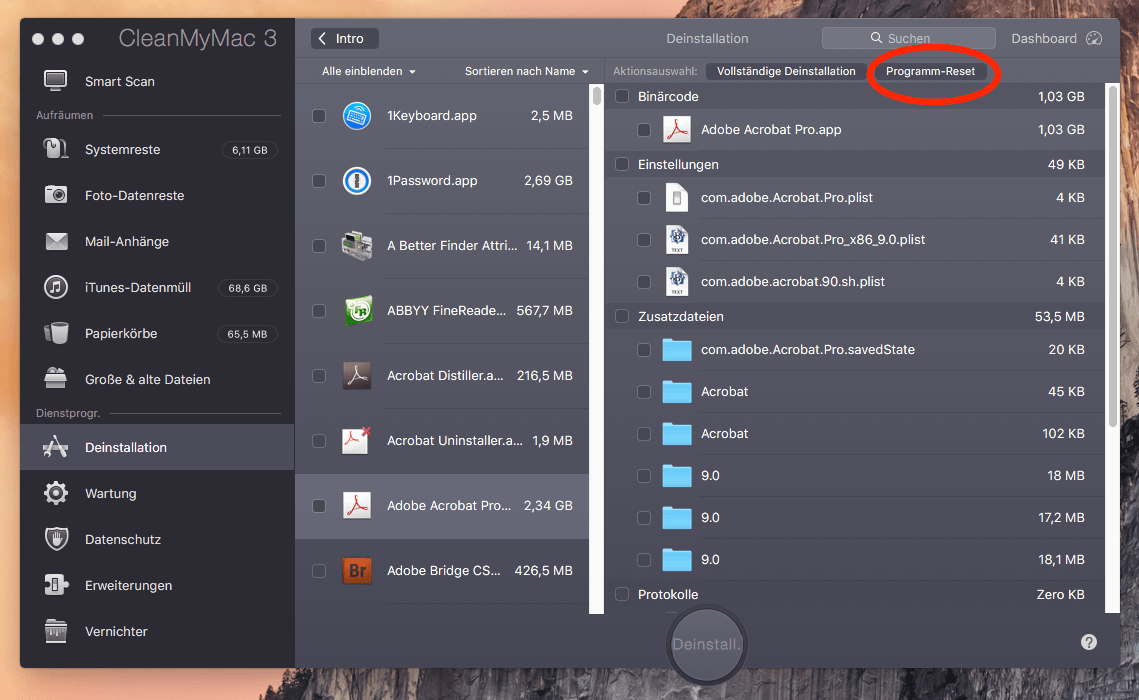
Task: Open Große & alte Dateien icon
Action: click(56, 378)
